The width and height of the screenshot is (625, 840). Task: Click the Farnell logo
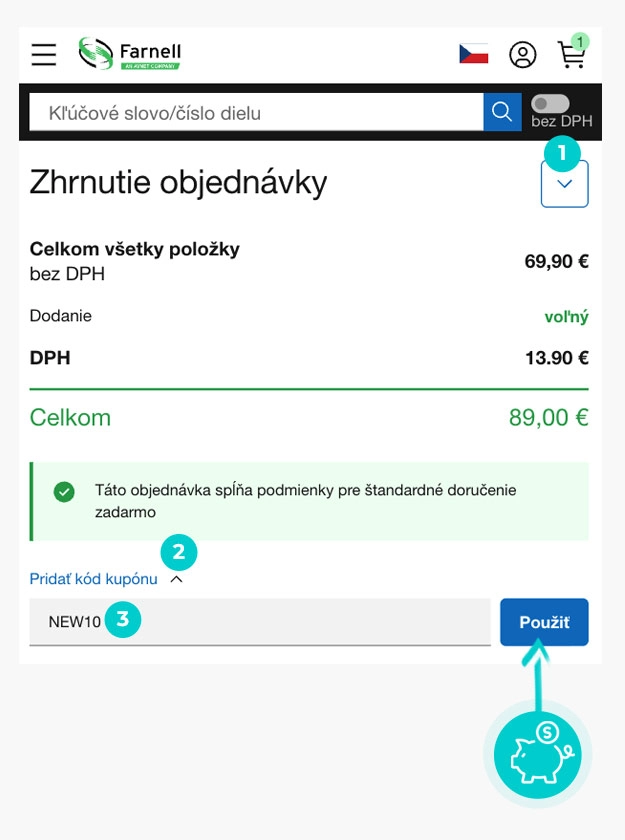(129, 54)
